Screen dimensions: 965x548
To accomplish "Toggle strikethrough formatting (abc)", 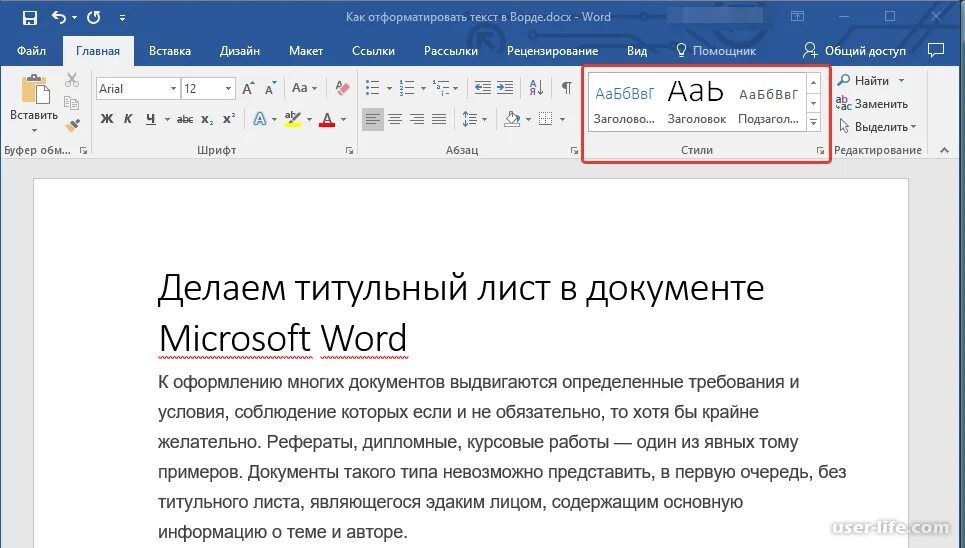I will click(185, 119).
